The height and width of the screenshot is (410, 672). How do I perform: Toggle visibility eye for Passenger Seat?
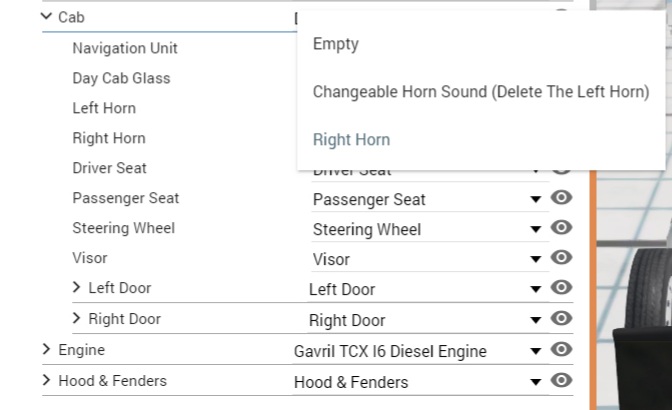(x=562, y=198)
